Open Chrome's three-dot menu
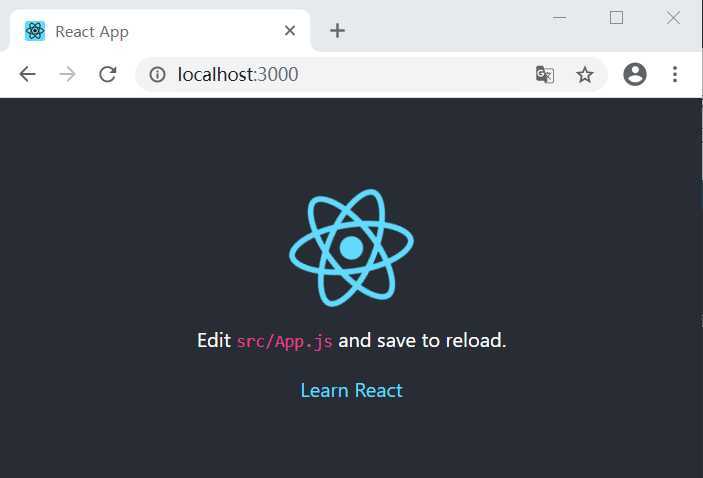This screenshot has width=703, height=478. click(675, 74)
